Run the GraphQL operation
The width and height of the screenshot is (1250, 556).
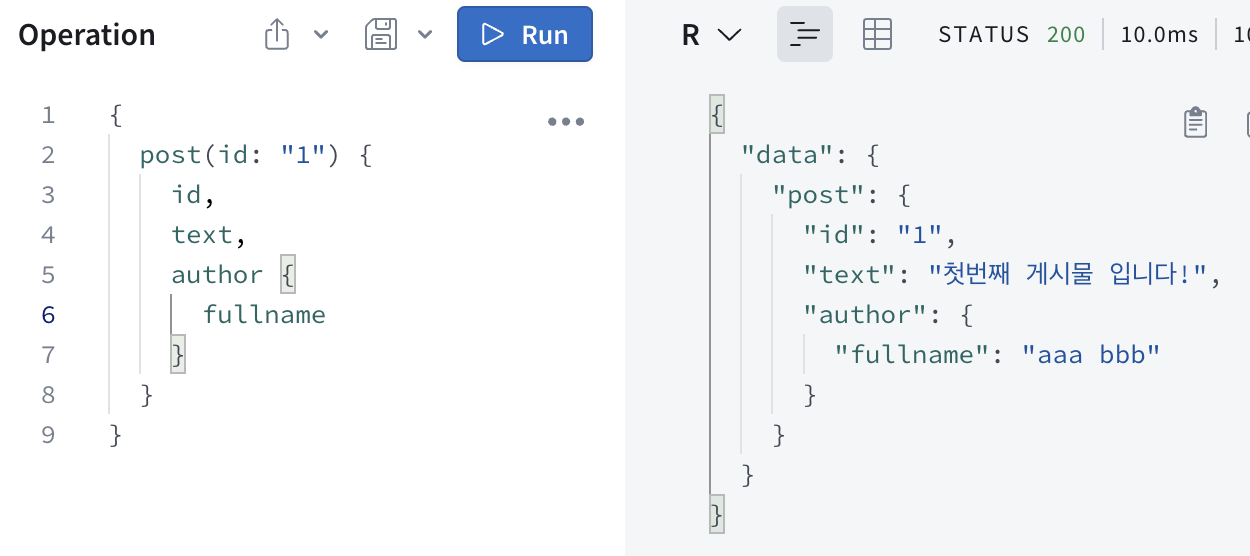point(524,34)
